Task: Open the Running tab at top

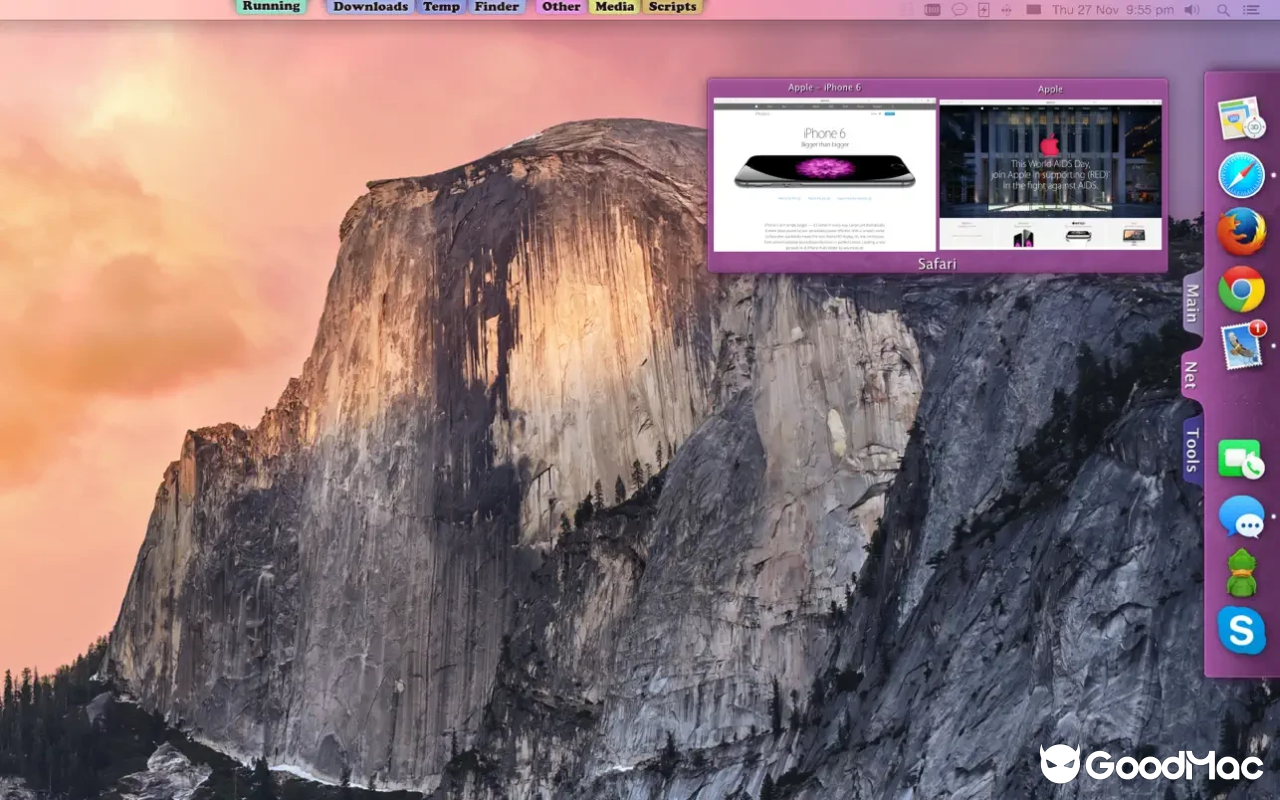Action: (271, 7)
